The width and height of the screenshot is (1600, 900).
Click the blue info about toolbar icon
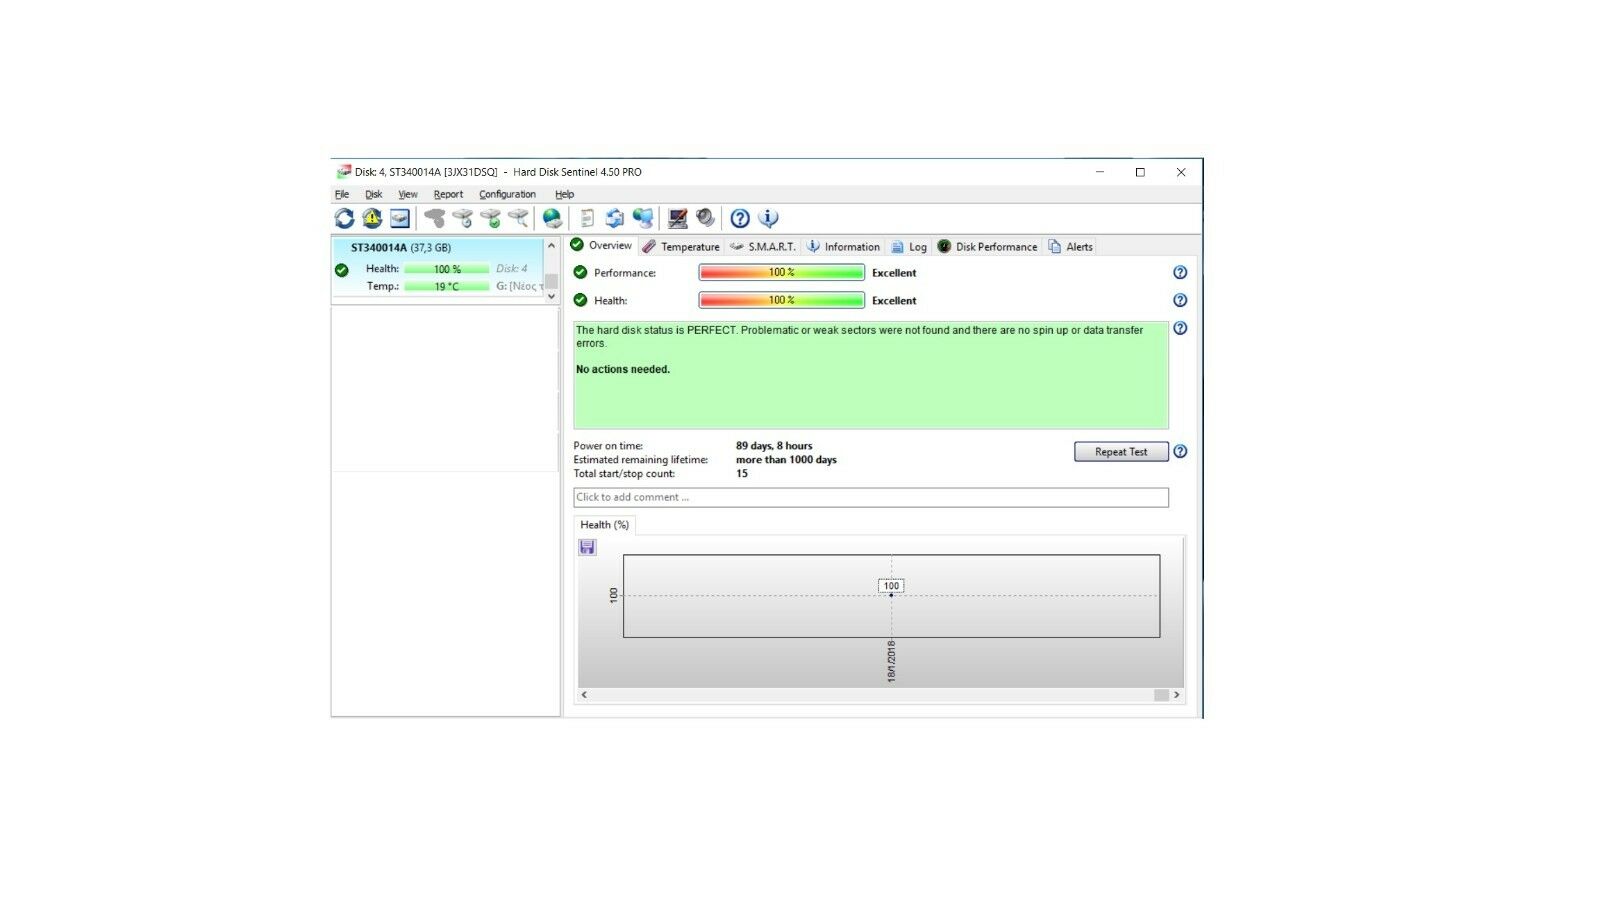click(x=768, y=218)
